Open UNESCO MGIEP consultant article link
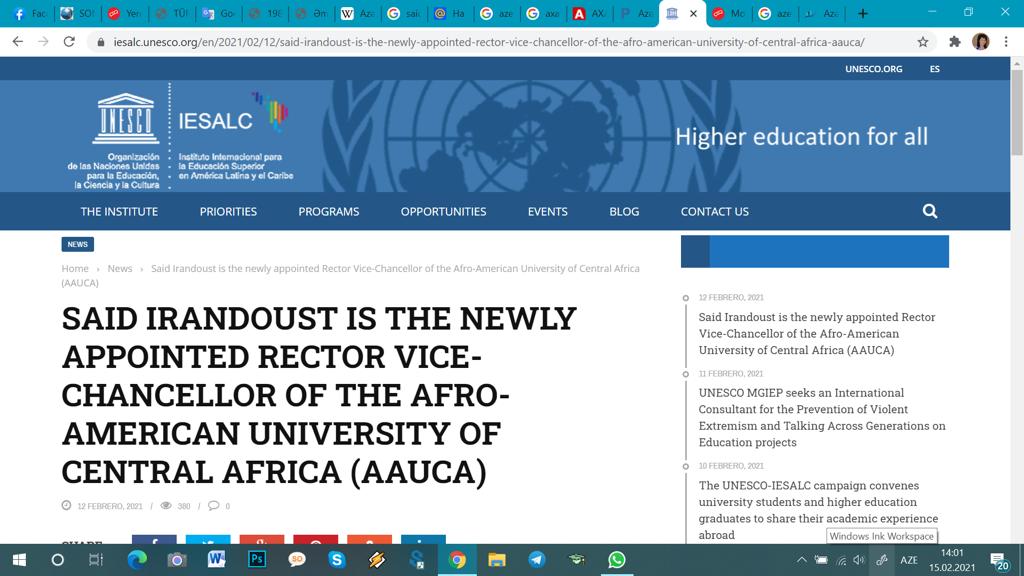This screenshot has width=1024, height=576. 822,417
